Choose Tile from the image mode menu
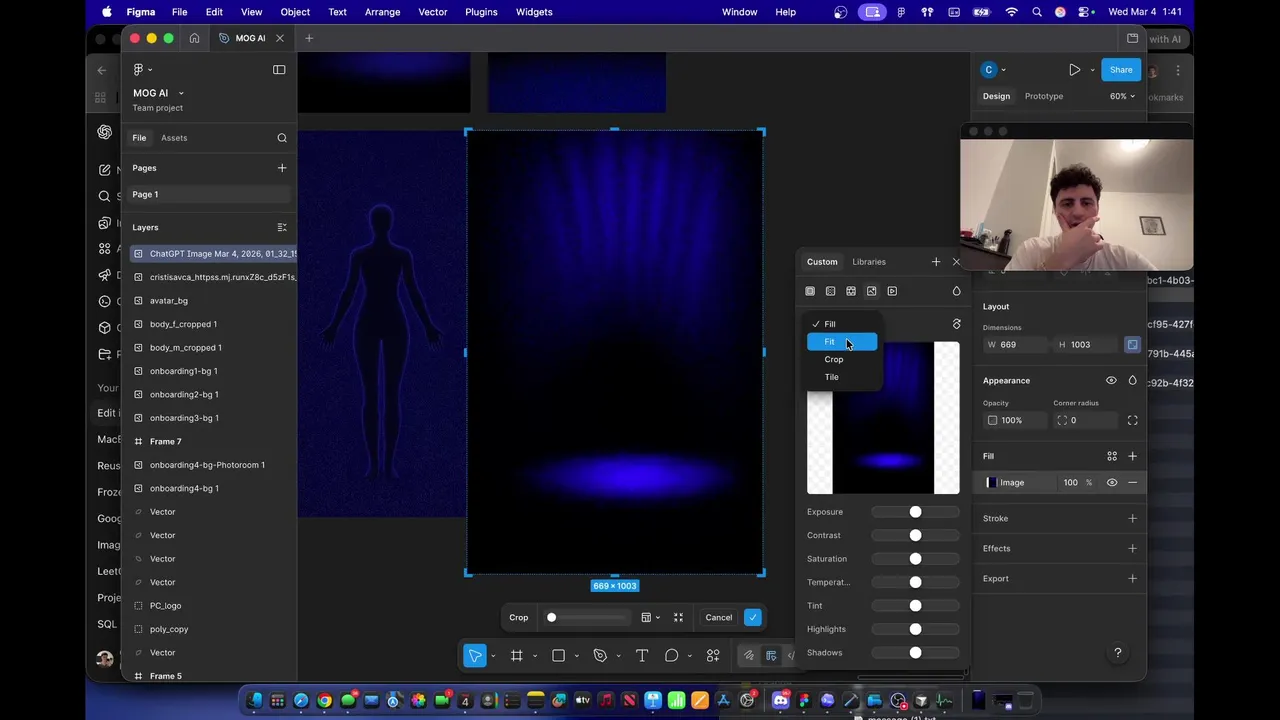1280x720 pixels. pyautogui.click(x=832, y=377)
